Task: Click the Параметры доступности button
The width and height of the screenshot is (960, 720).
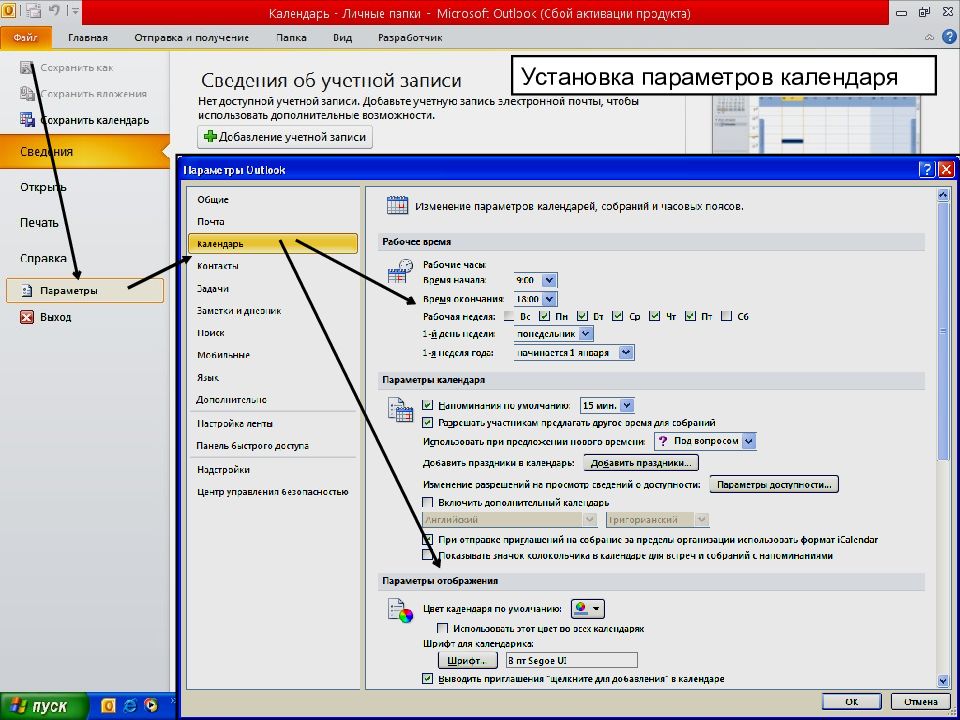Action: [x=774, y=484]
